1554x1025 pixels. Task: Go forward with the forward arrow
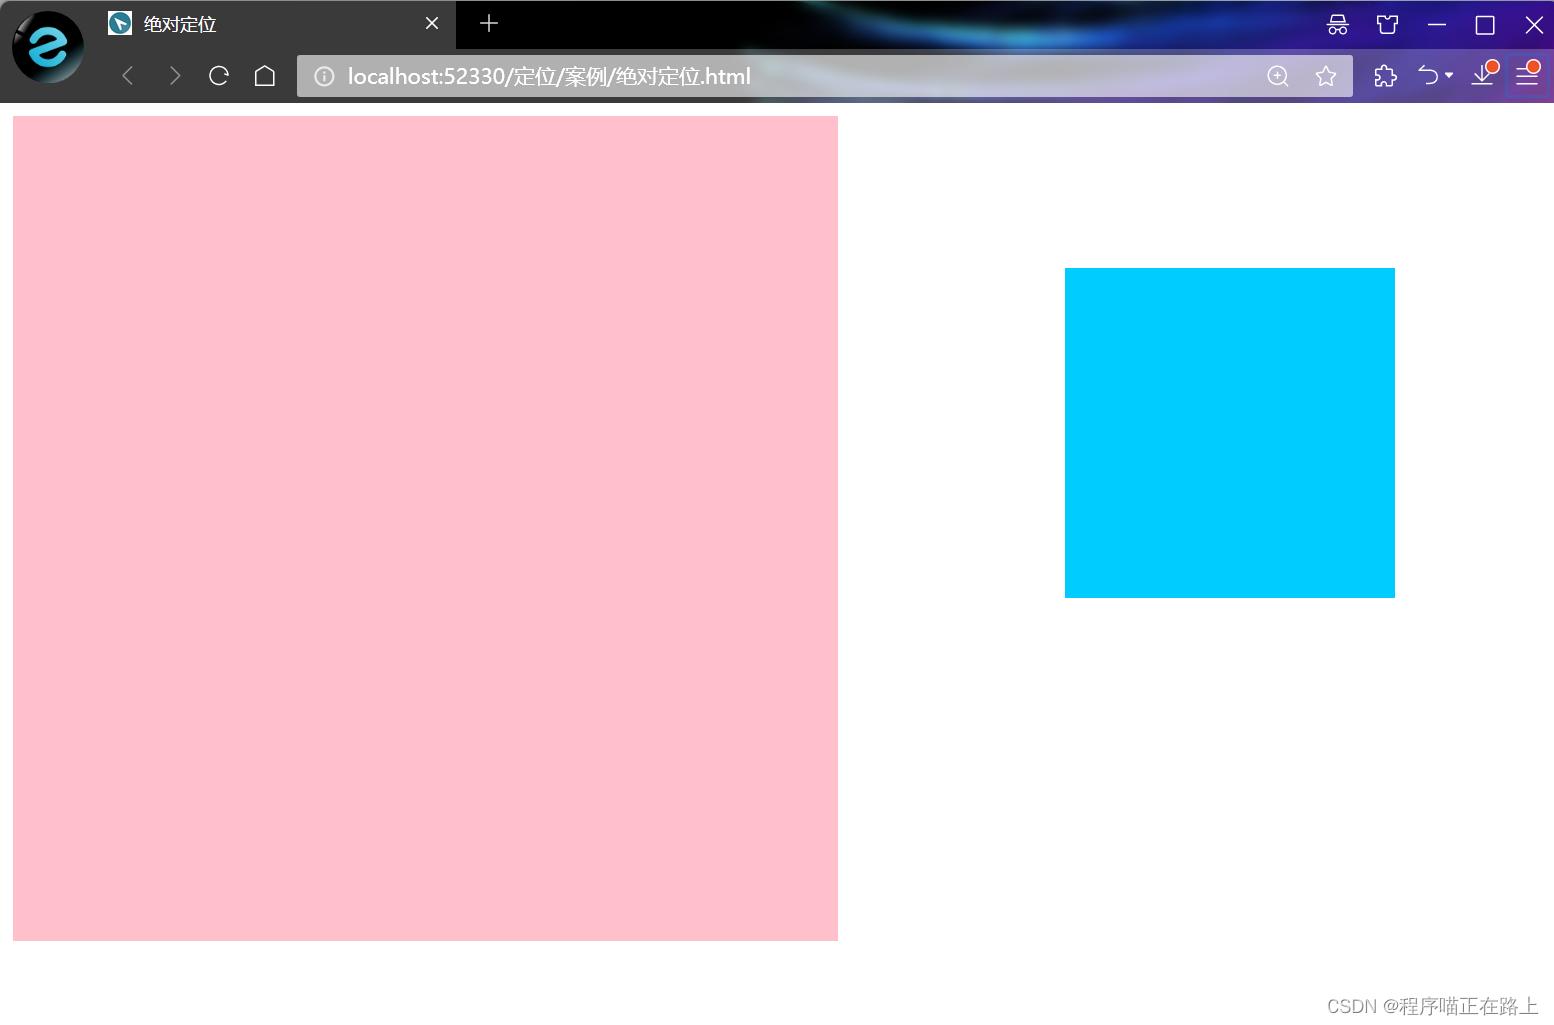[175, 76]
